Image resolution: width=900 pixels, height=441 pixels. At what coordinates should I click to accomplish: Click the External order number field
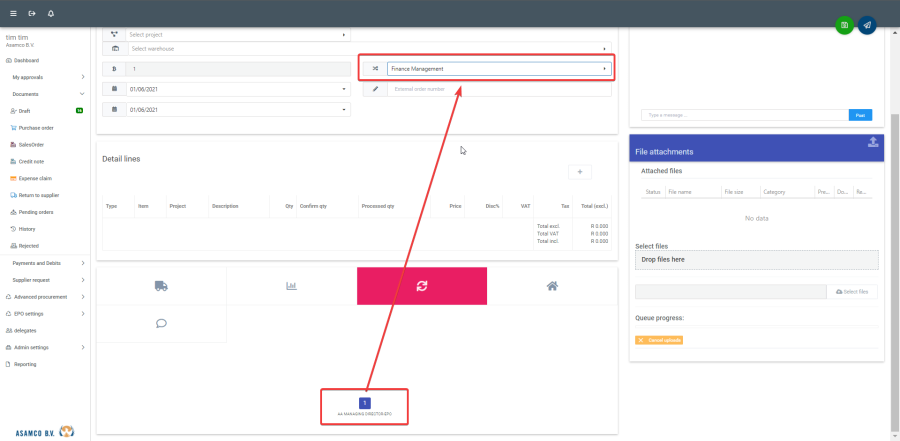[x=498, y=89]
